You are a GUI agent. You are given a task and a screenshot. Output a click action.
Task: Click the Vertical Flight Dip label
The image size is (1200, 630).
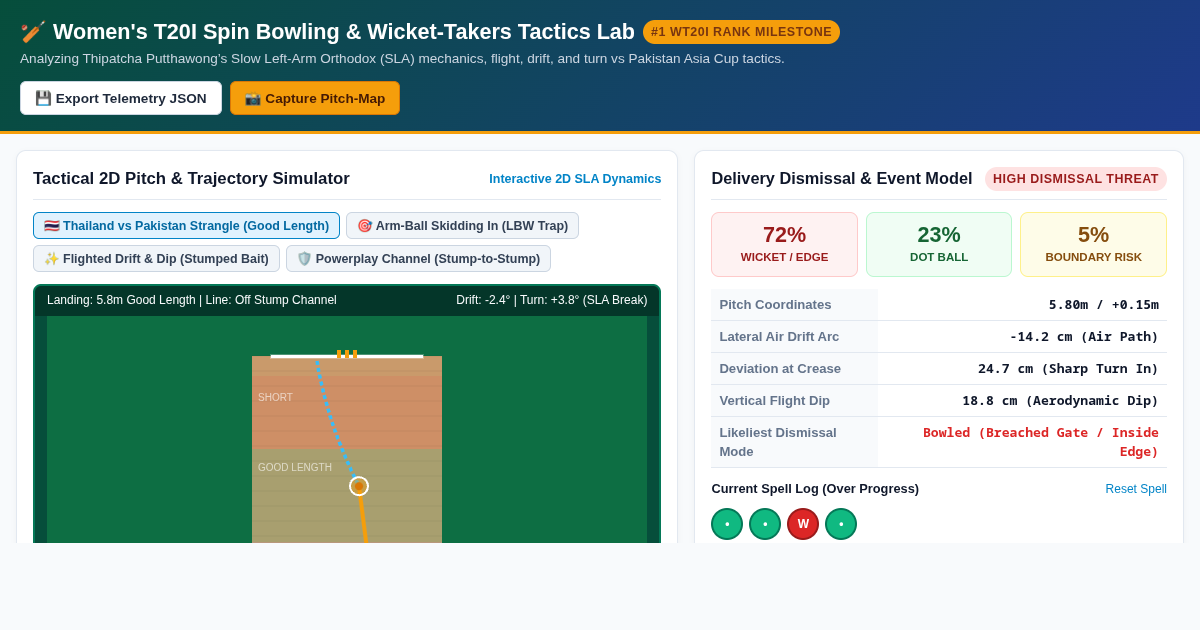[x=774, y=400]
